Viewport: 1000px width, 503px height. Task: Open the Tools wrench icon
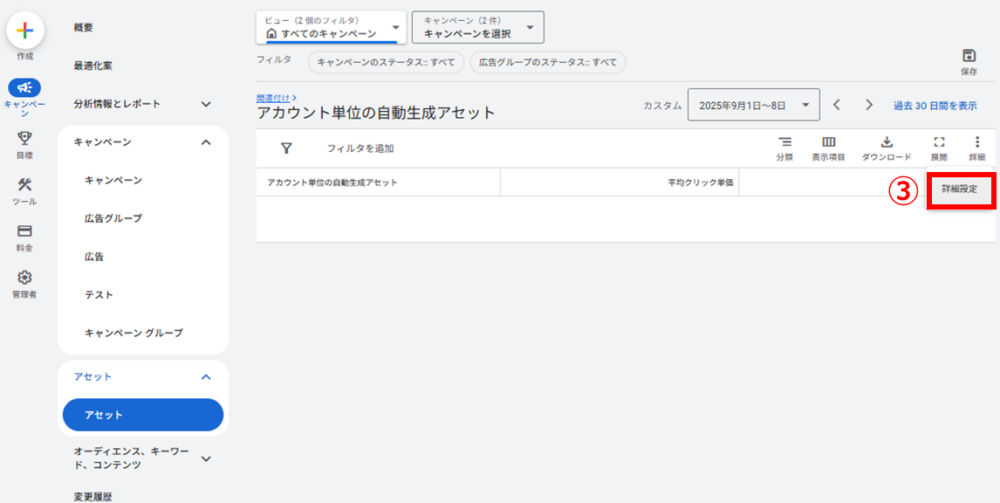(25, 186)
